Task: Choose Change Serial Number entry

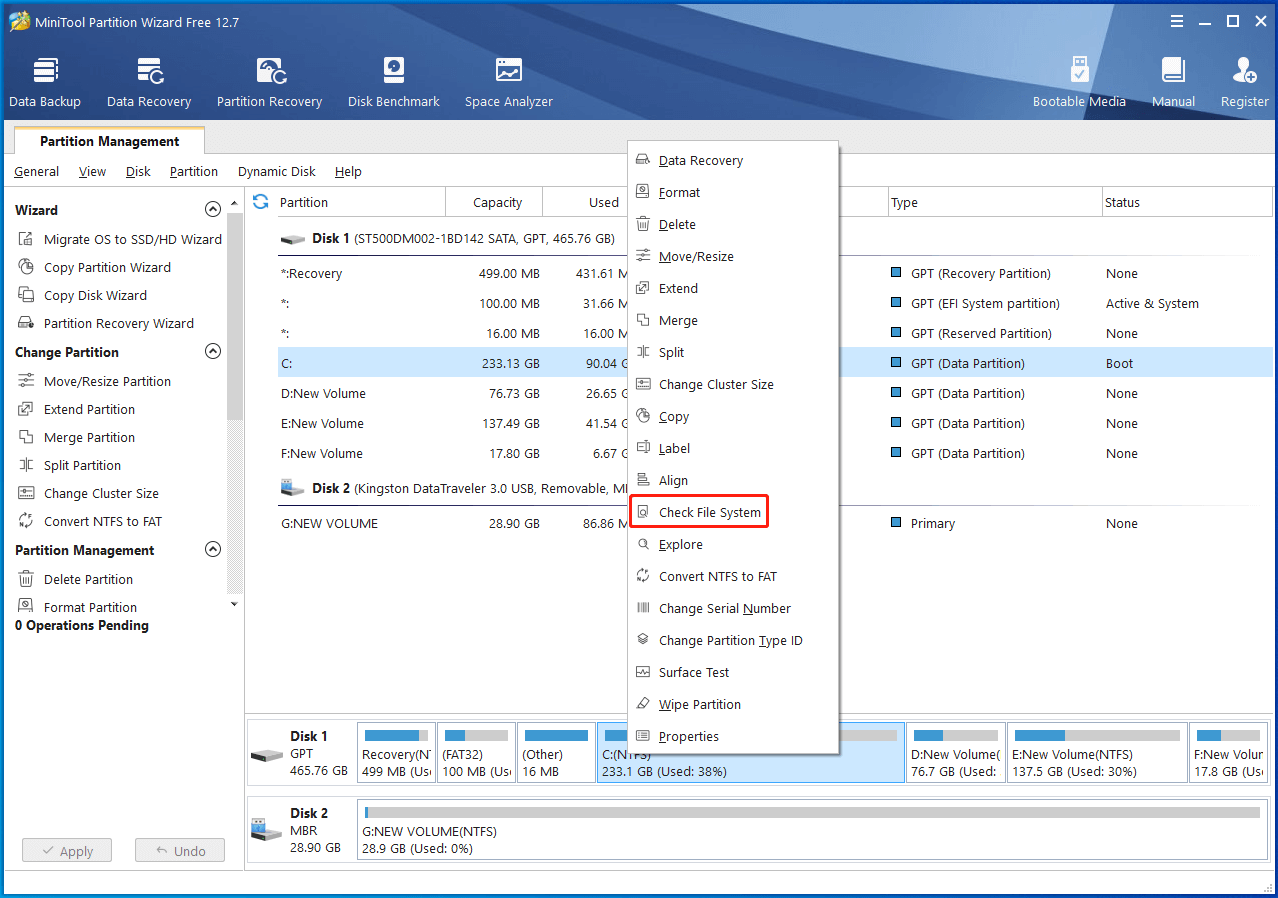Action: (x=733, y=608)
